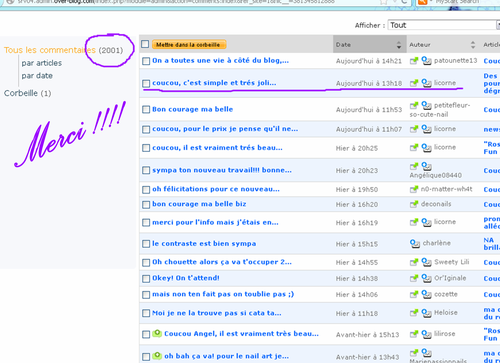Image resolution: width=500 pixels, height=363 pixels.
Task: Click green reply icon beside deconails
Action: 414,204
